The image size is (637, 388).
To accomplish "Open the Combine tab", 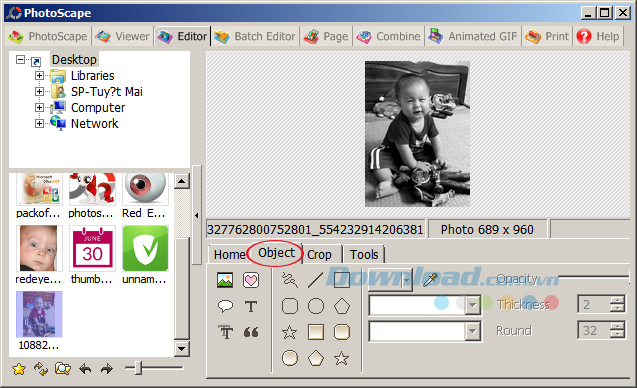I will click(388, 37).
